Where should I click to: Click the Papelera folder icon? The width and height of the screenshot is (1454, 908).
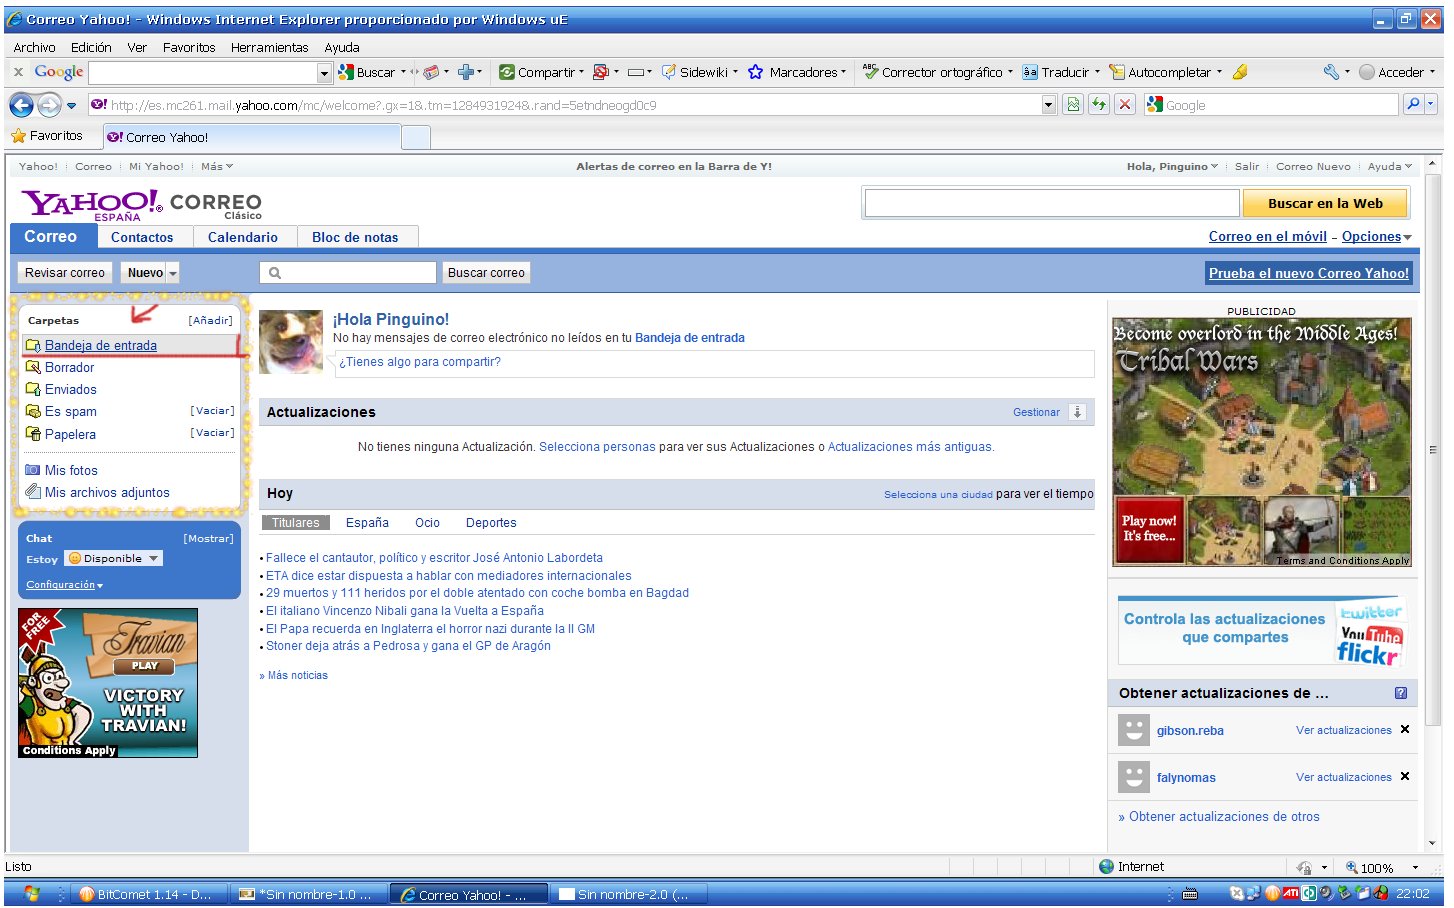coord(33,434)
